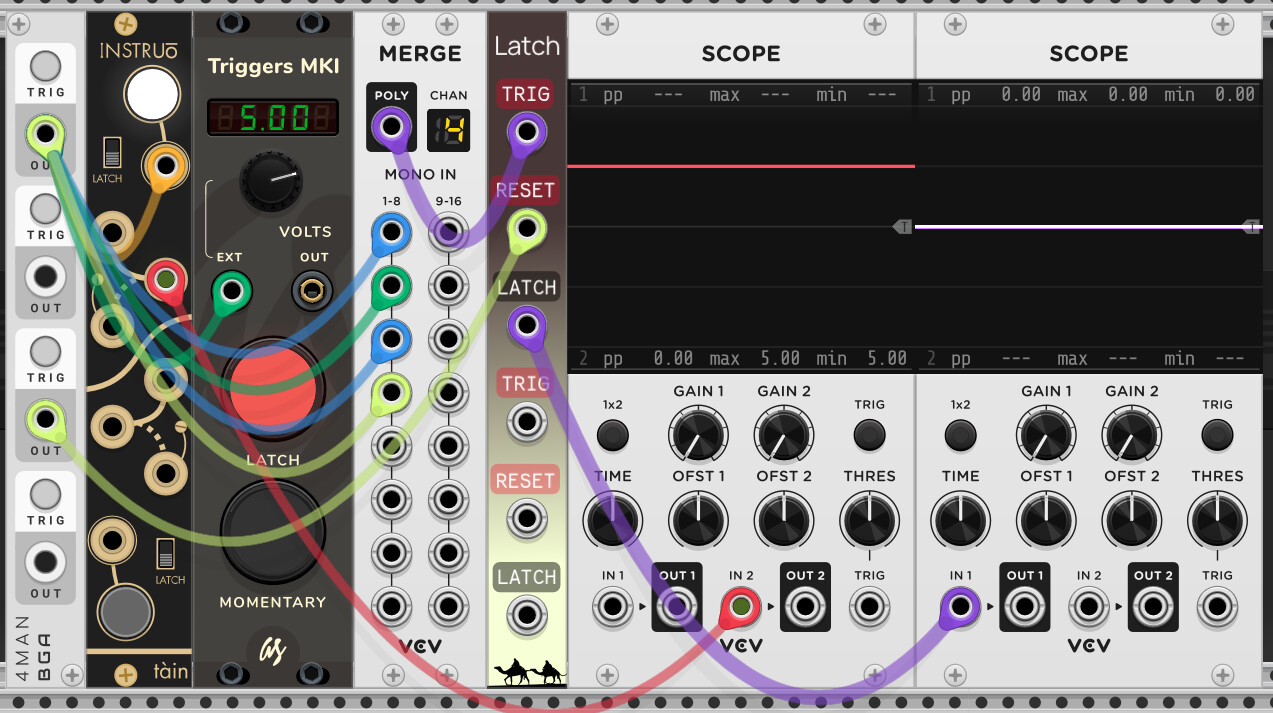Click the TRIG input jack on the left SCOPE

[869, 606]
